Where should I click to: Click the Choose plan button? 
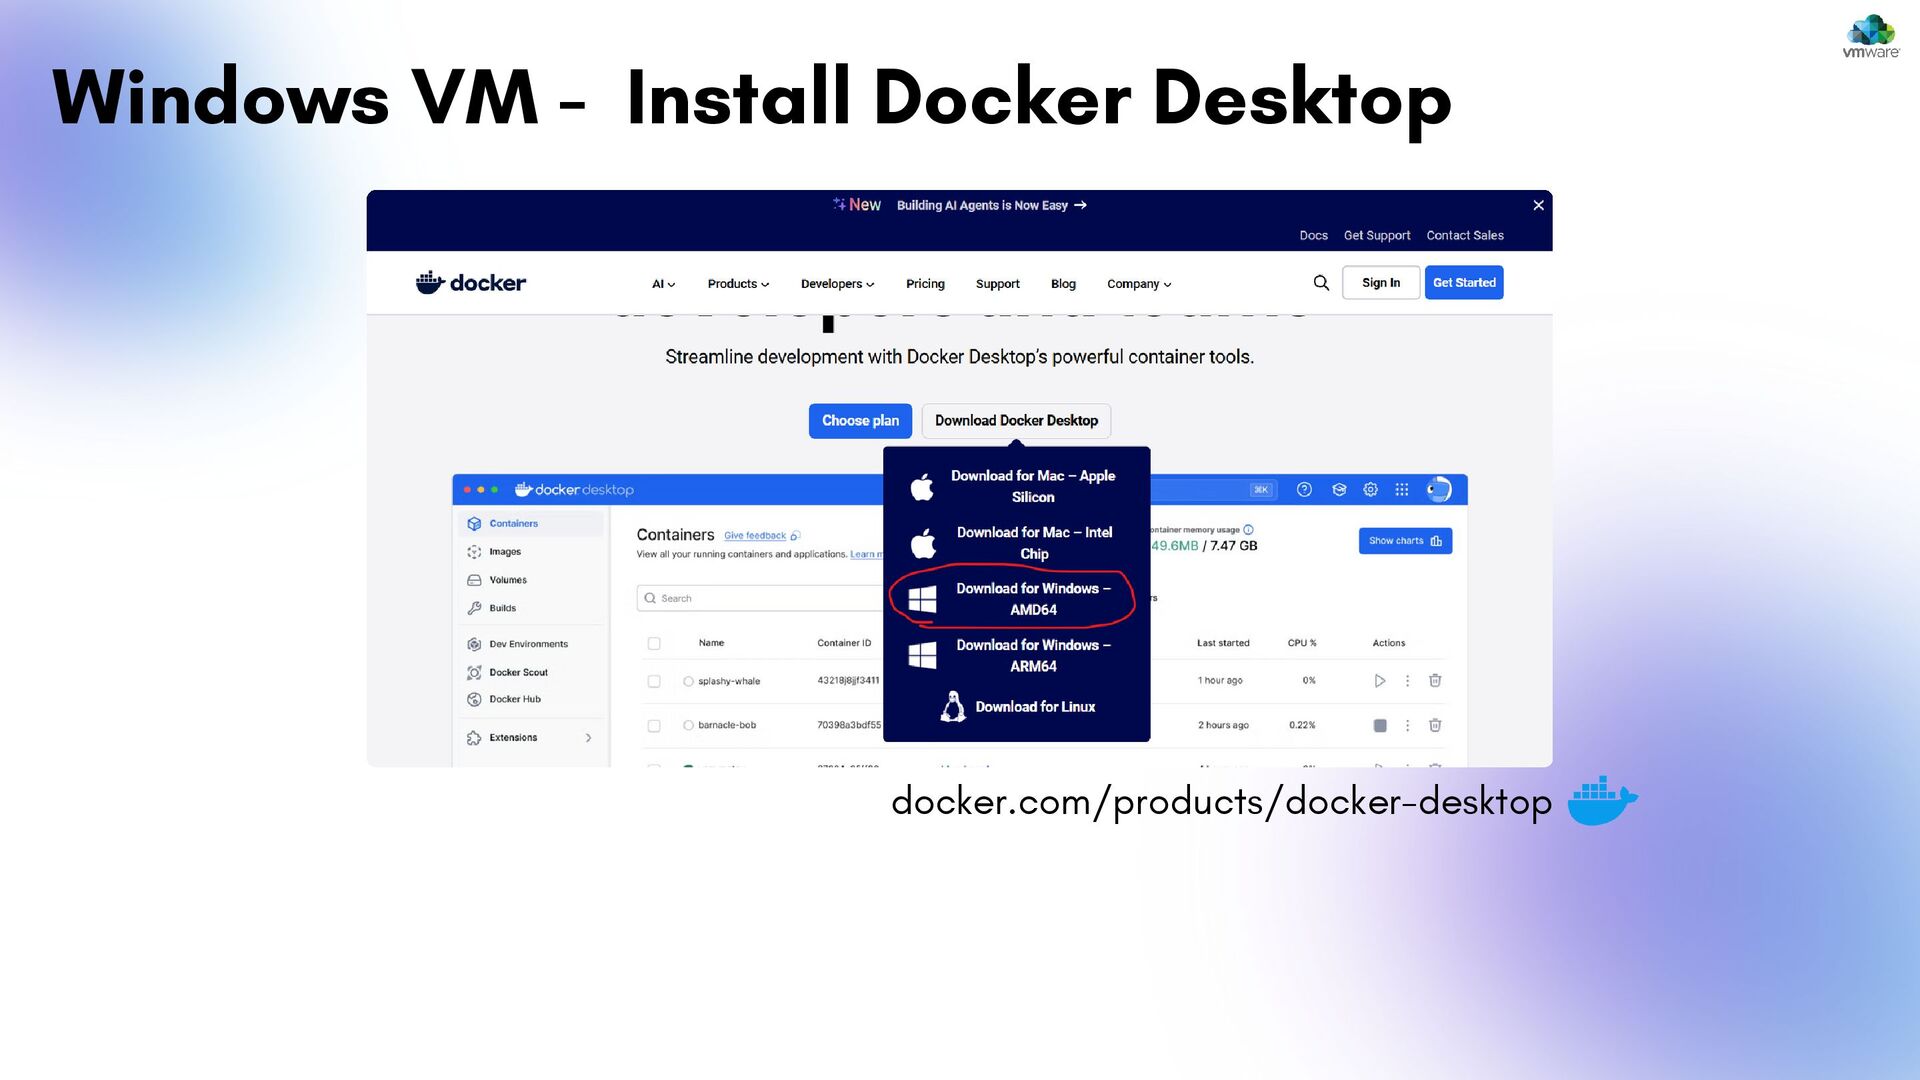[860, 421]
